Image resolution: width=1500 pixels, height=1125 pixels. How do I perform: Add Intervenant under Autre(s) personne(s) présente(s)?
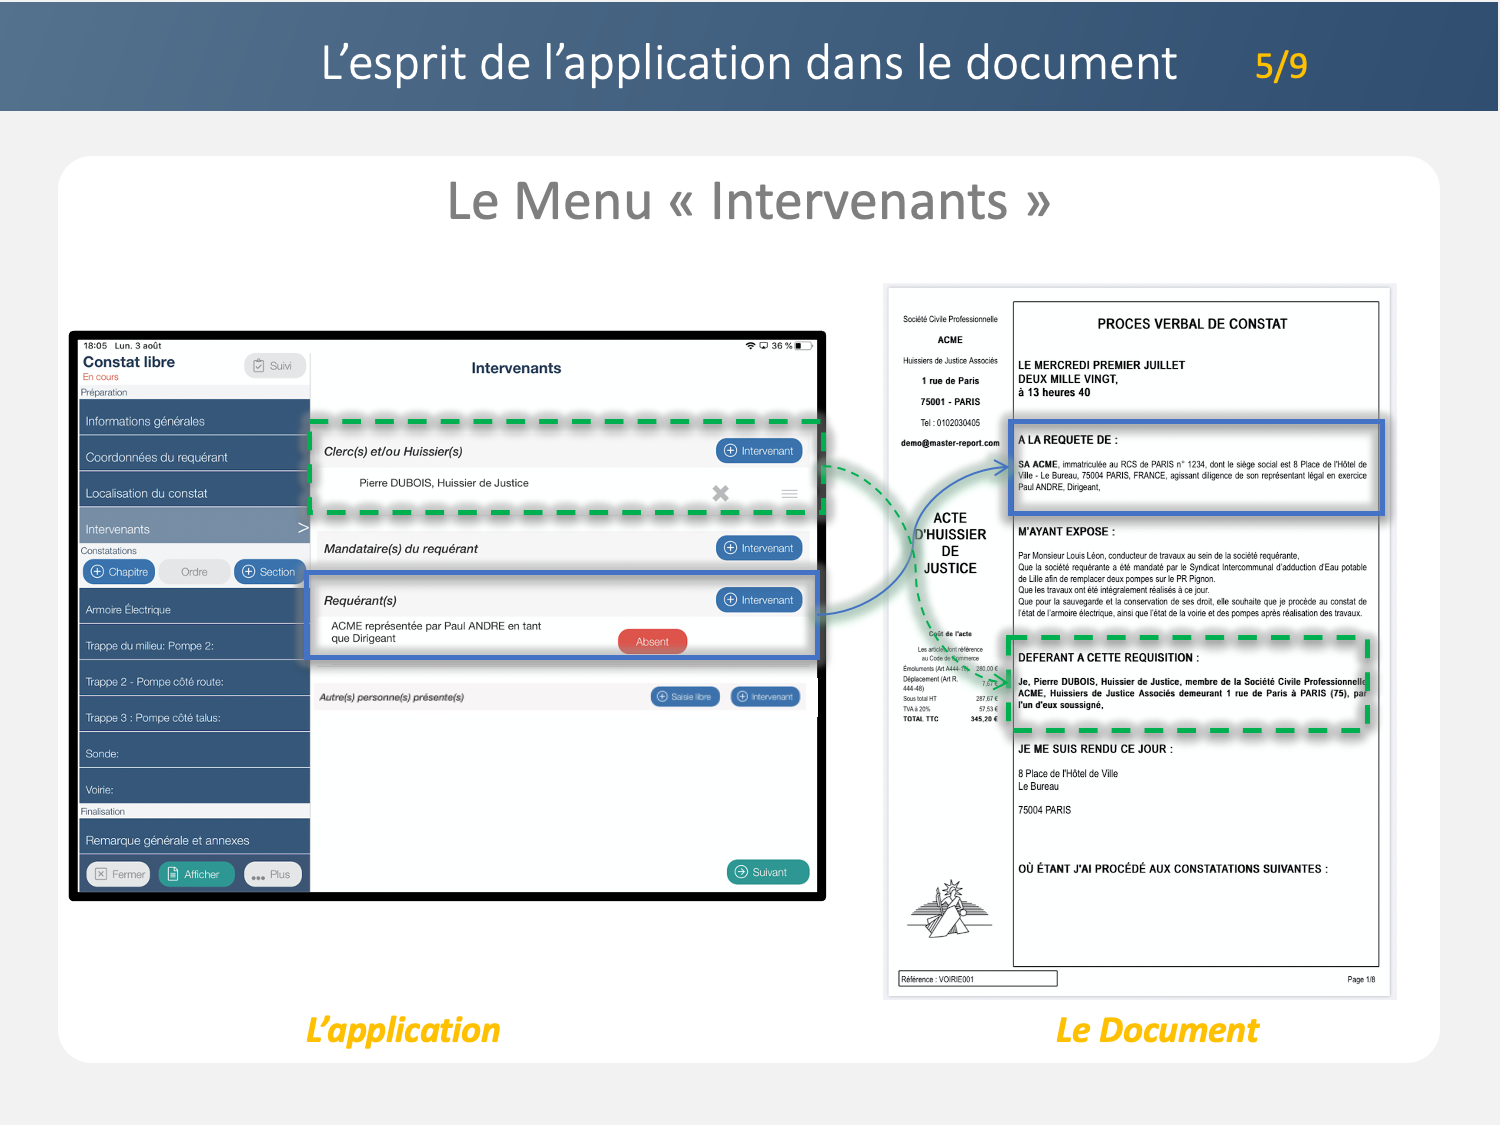pyautogui.click(x=765, y=697)
